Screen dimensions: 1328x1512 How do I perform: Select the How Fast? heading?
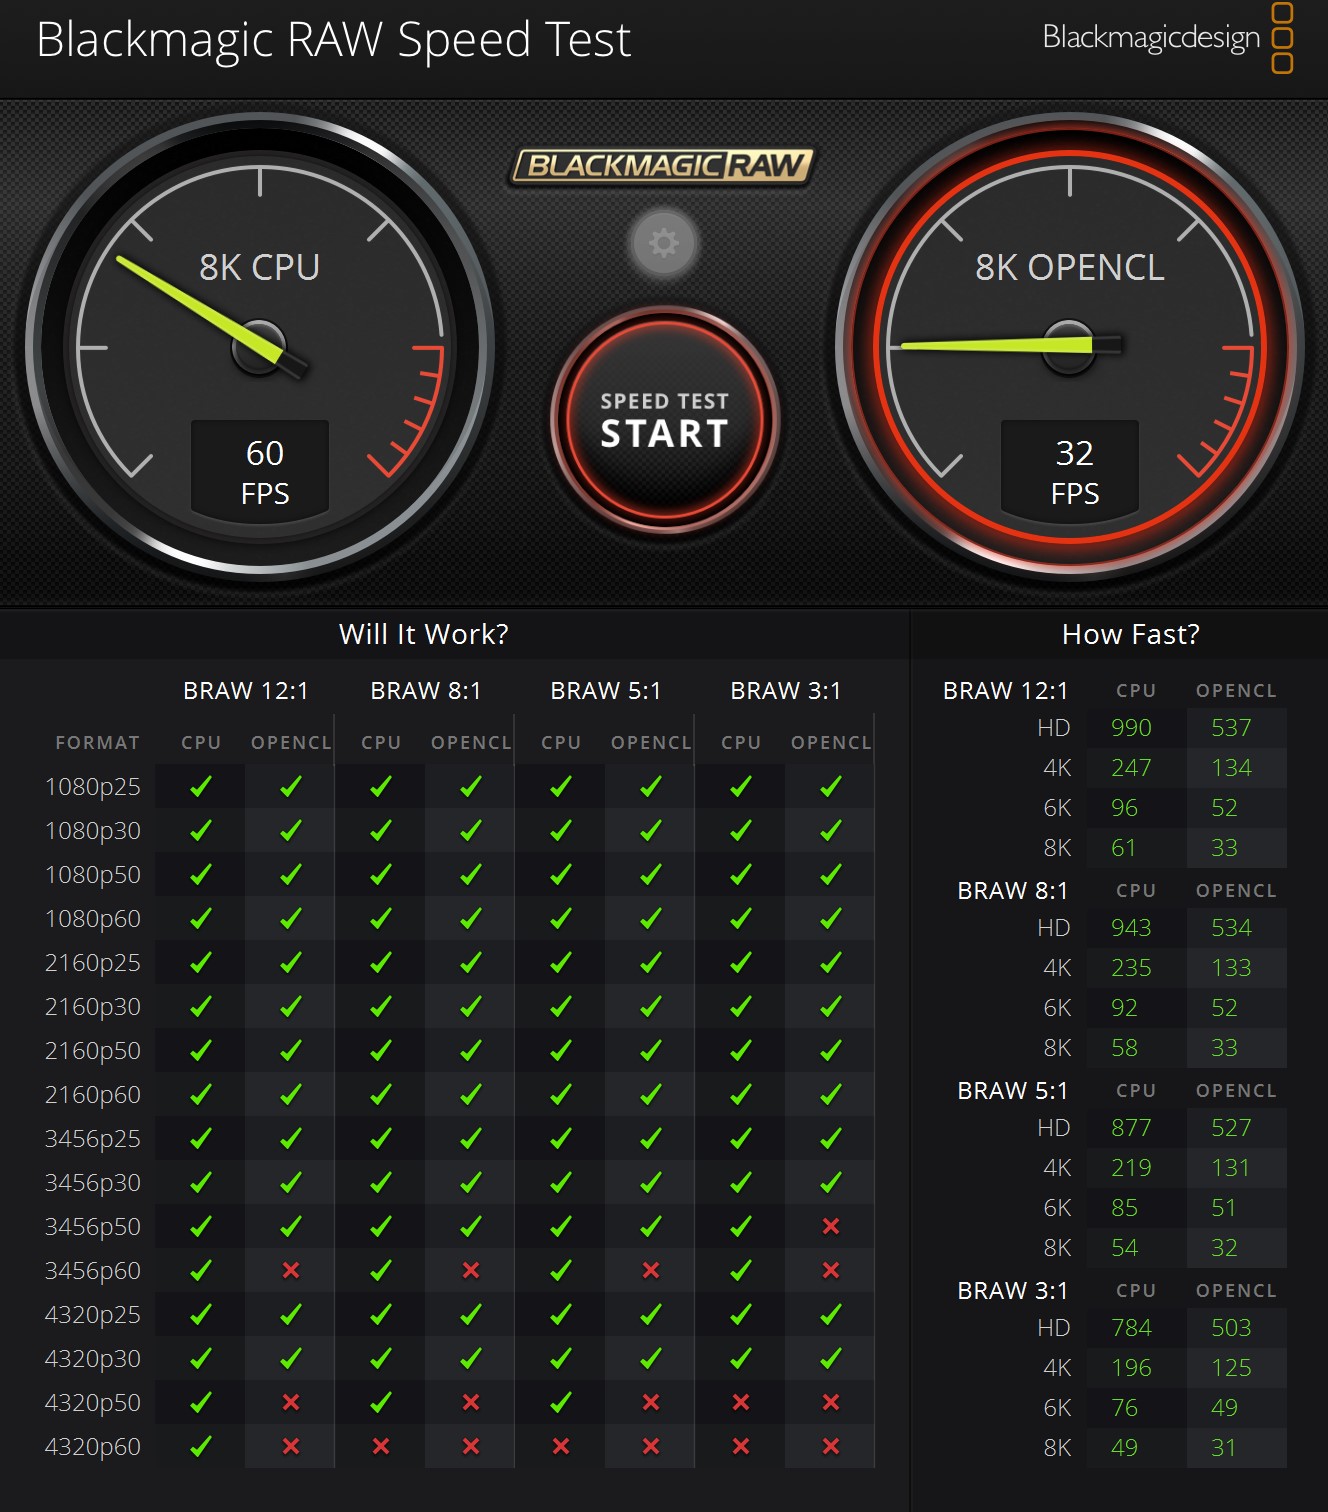point(1130,634)
